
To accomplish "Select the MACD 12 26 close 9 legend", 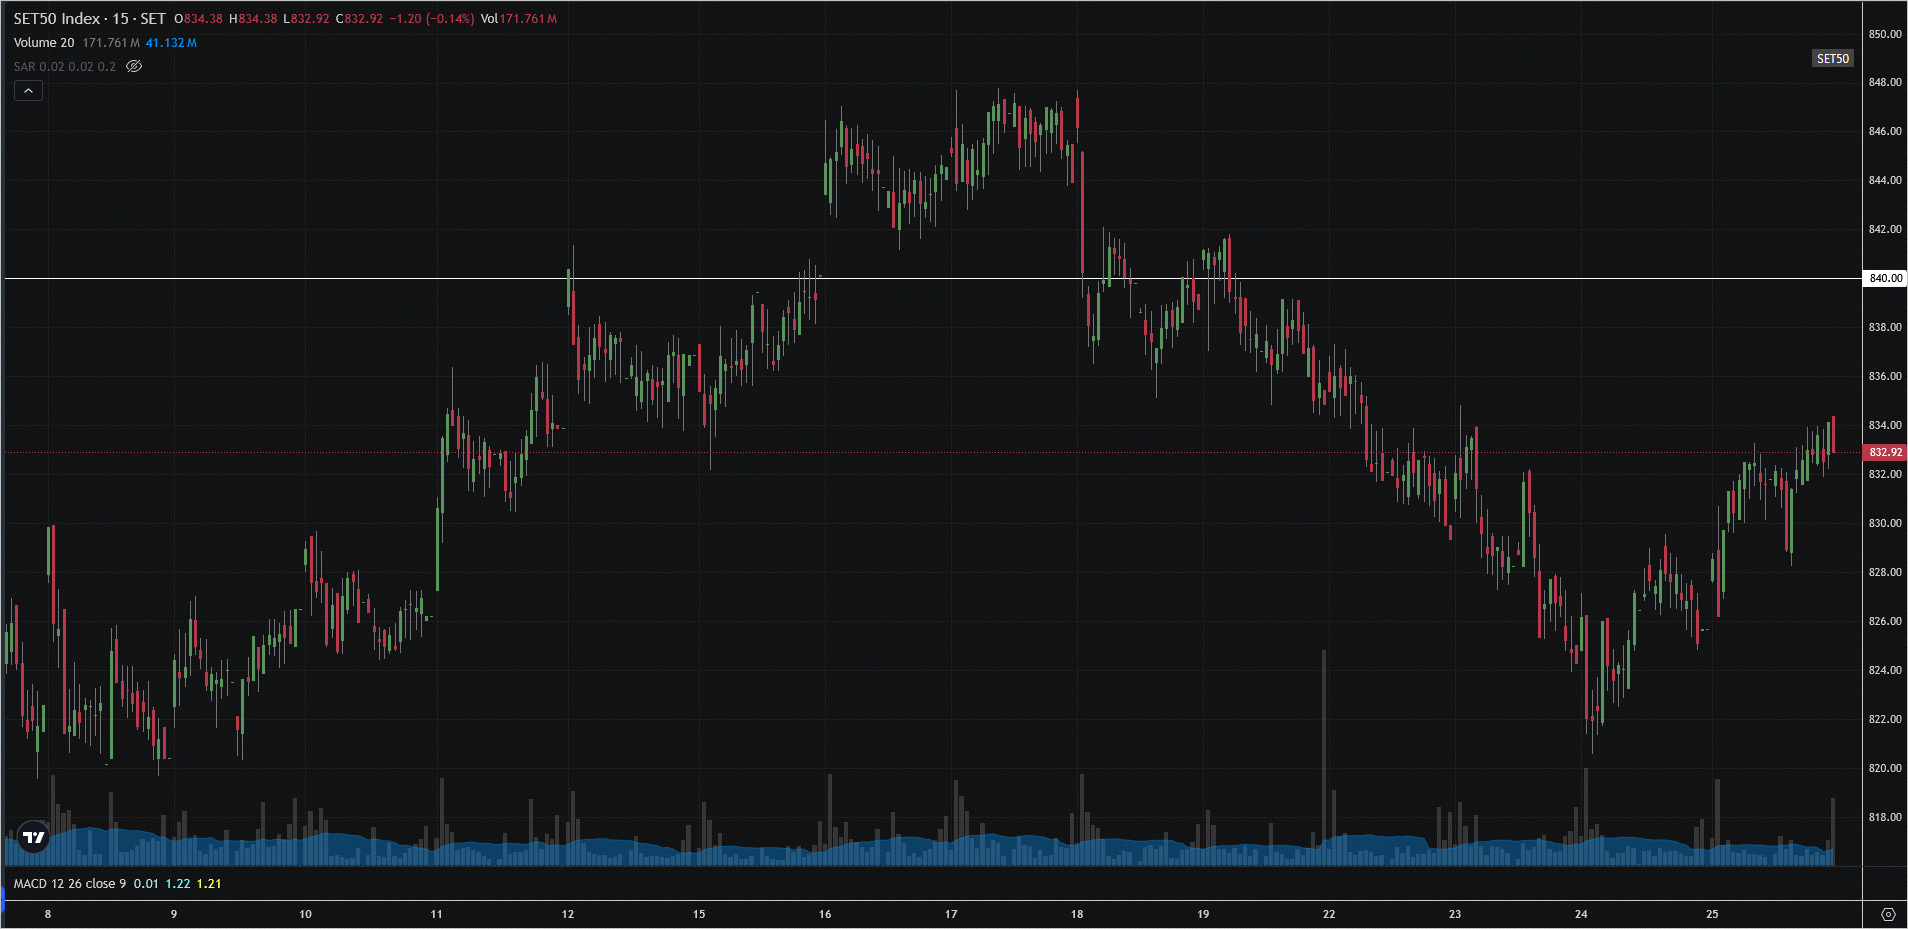I will point(70,884).
